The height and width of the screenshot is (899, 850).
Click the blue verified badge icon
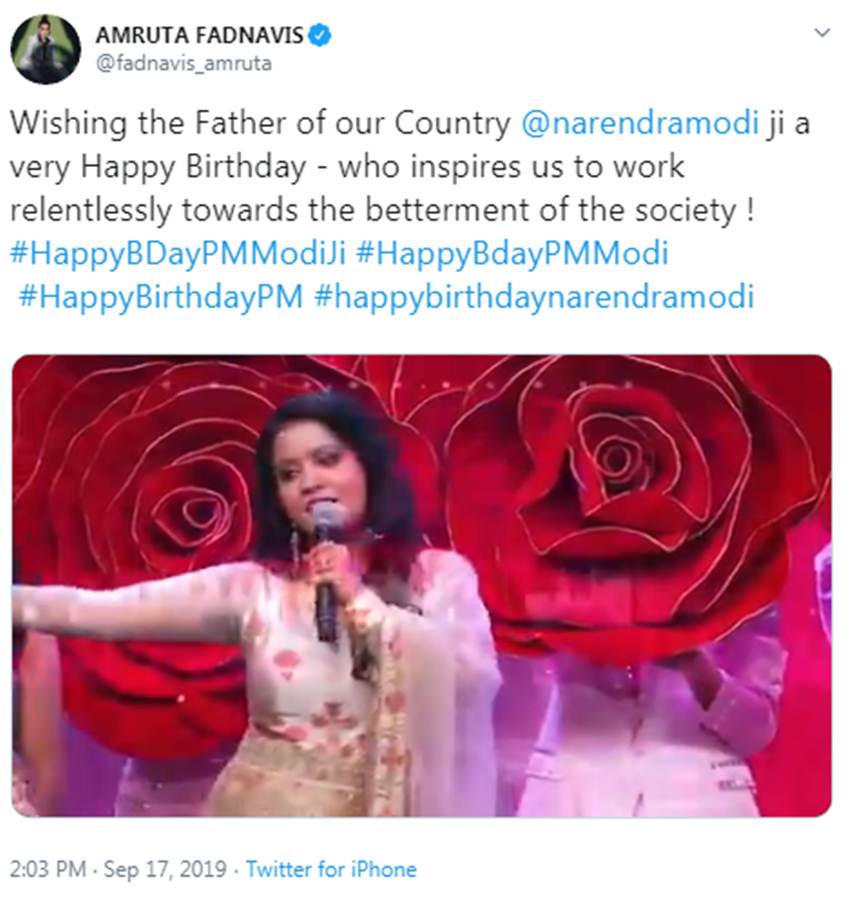(x=320, y=35)
